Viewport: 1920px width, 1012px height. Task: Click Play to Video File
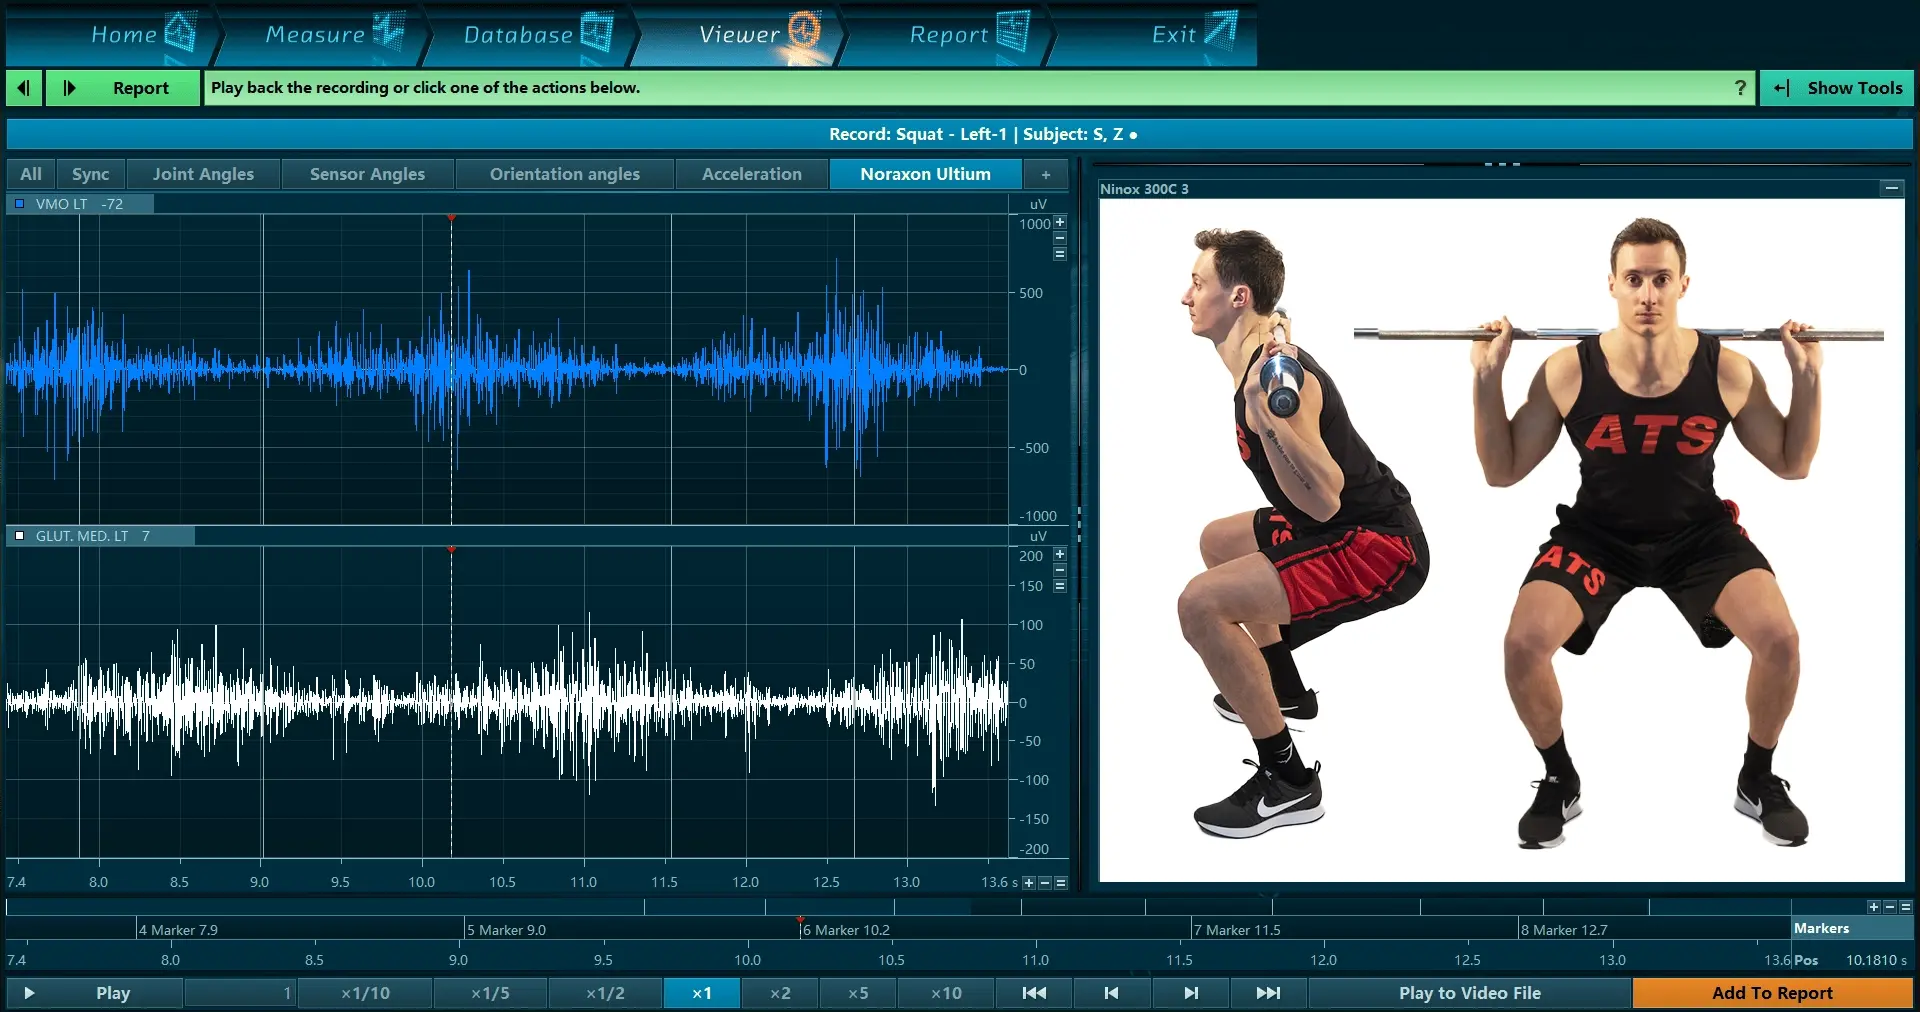tap(1469, 993)
